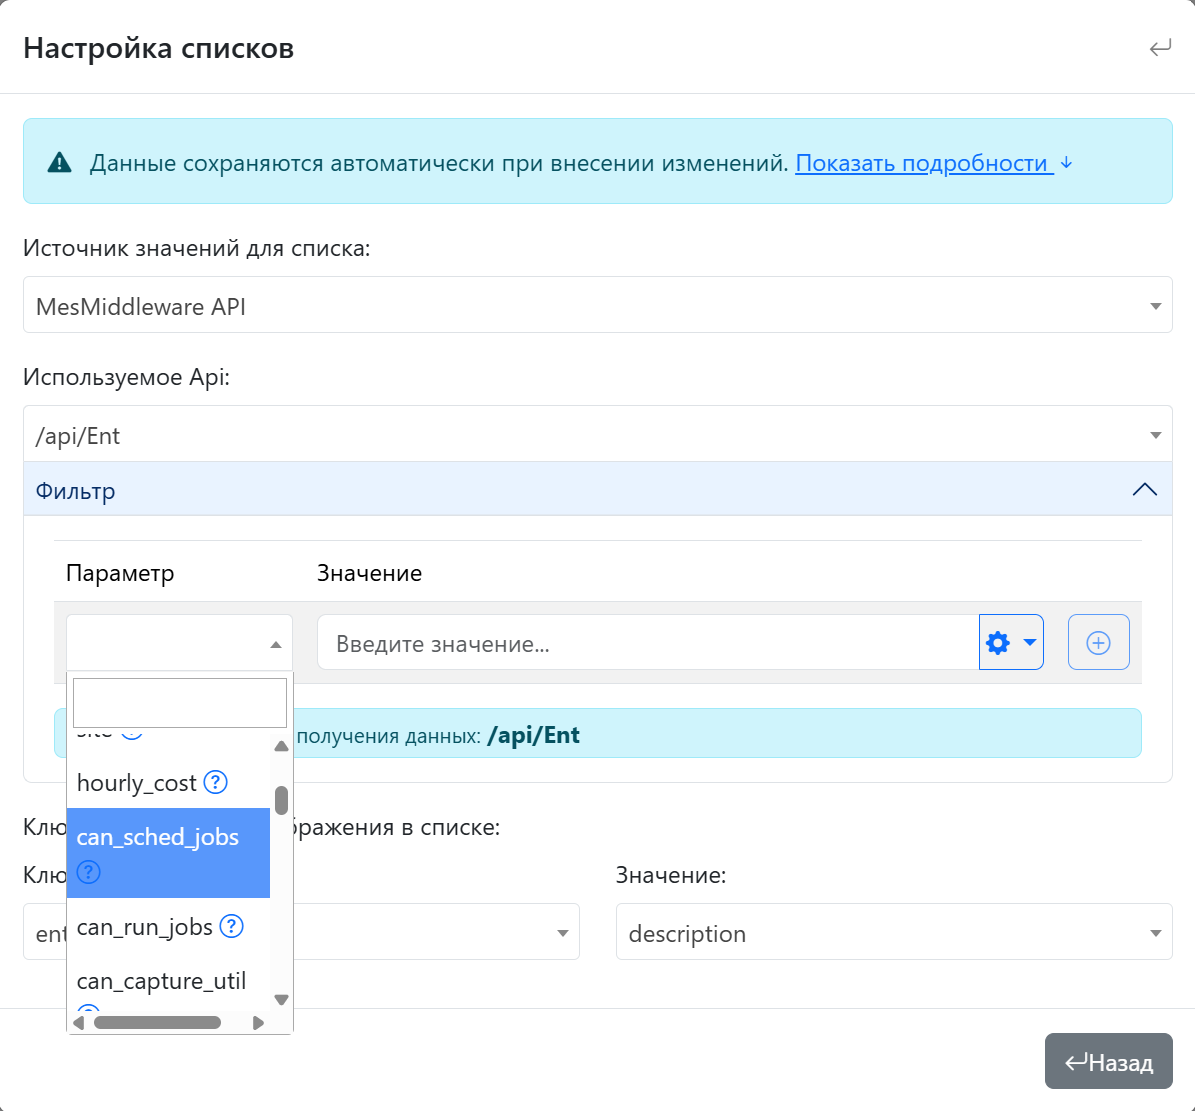Viewport: 1195px width, 1111px height.
Task: Open the gear settings button for value
Action: (1010, 642)
